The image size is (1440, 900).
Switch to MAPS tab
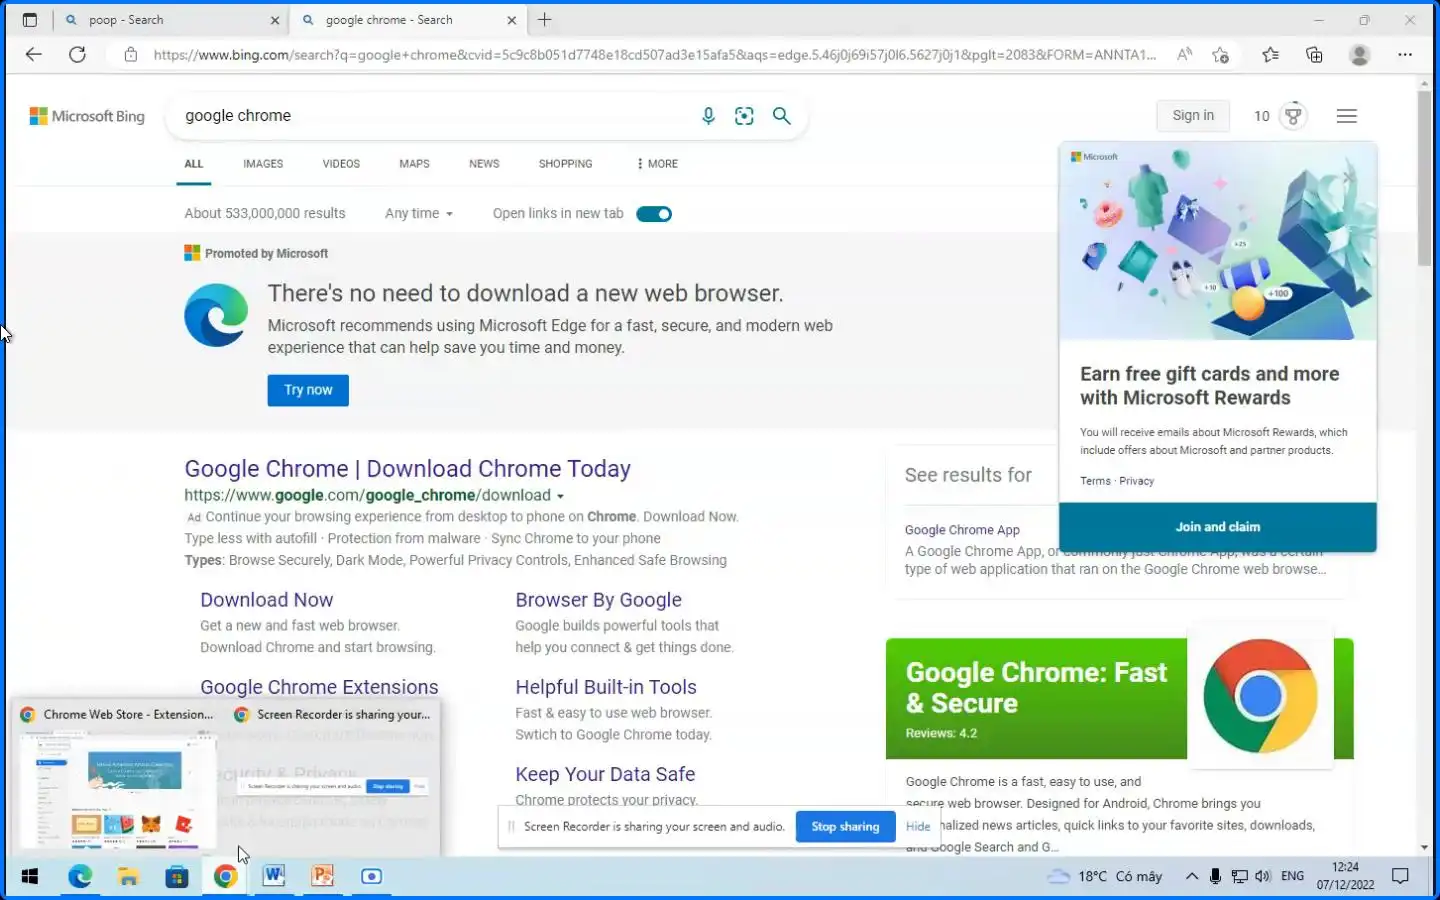tap(414, 164)
